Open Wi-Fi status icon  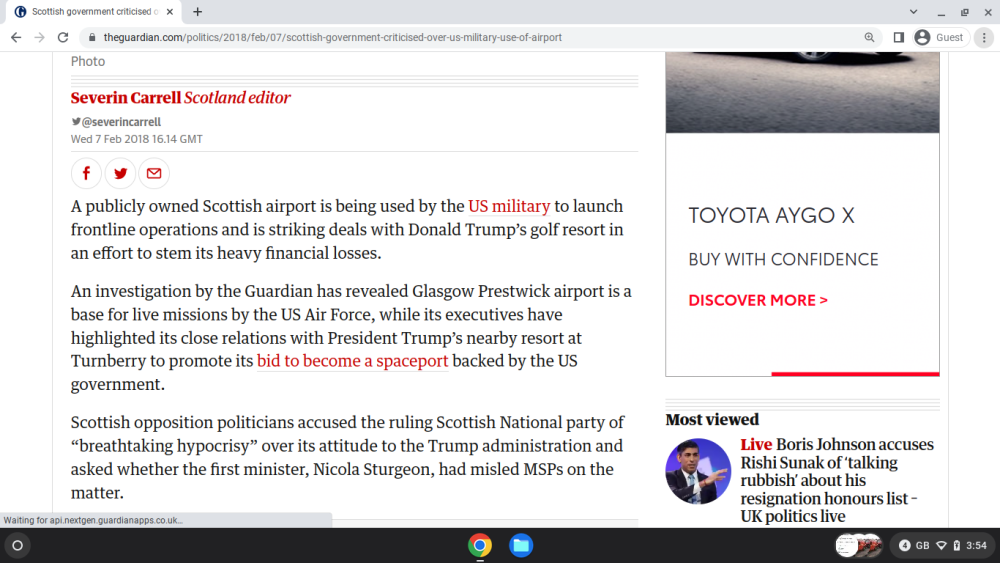click(941, 545)
